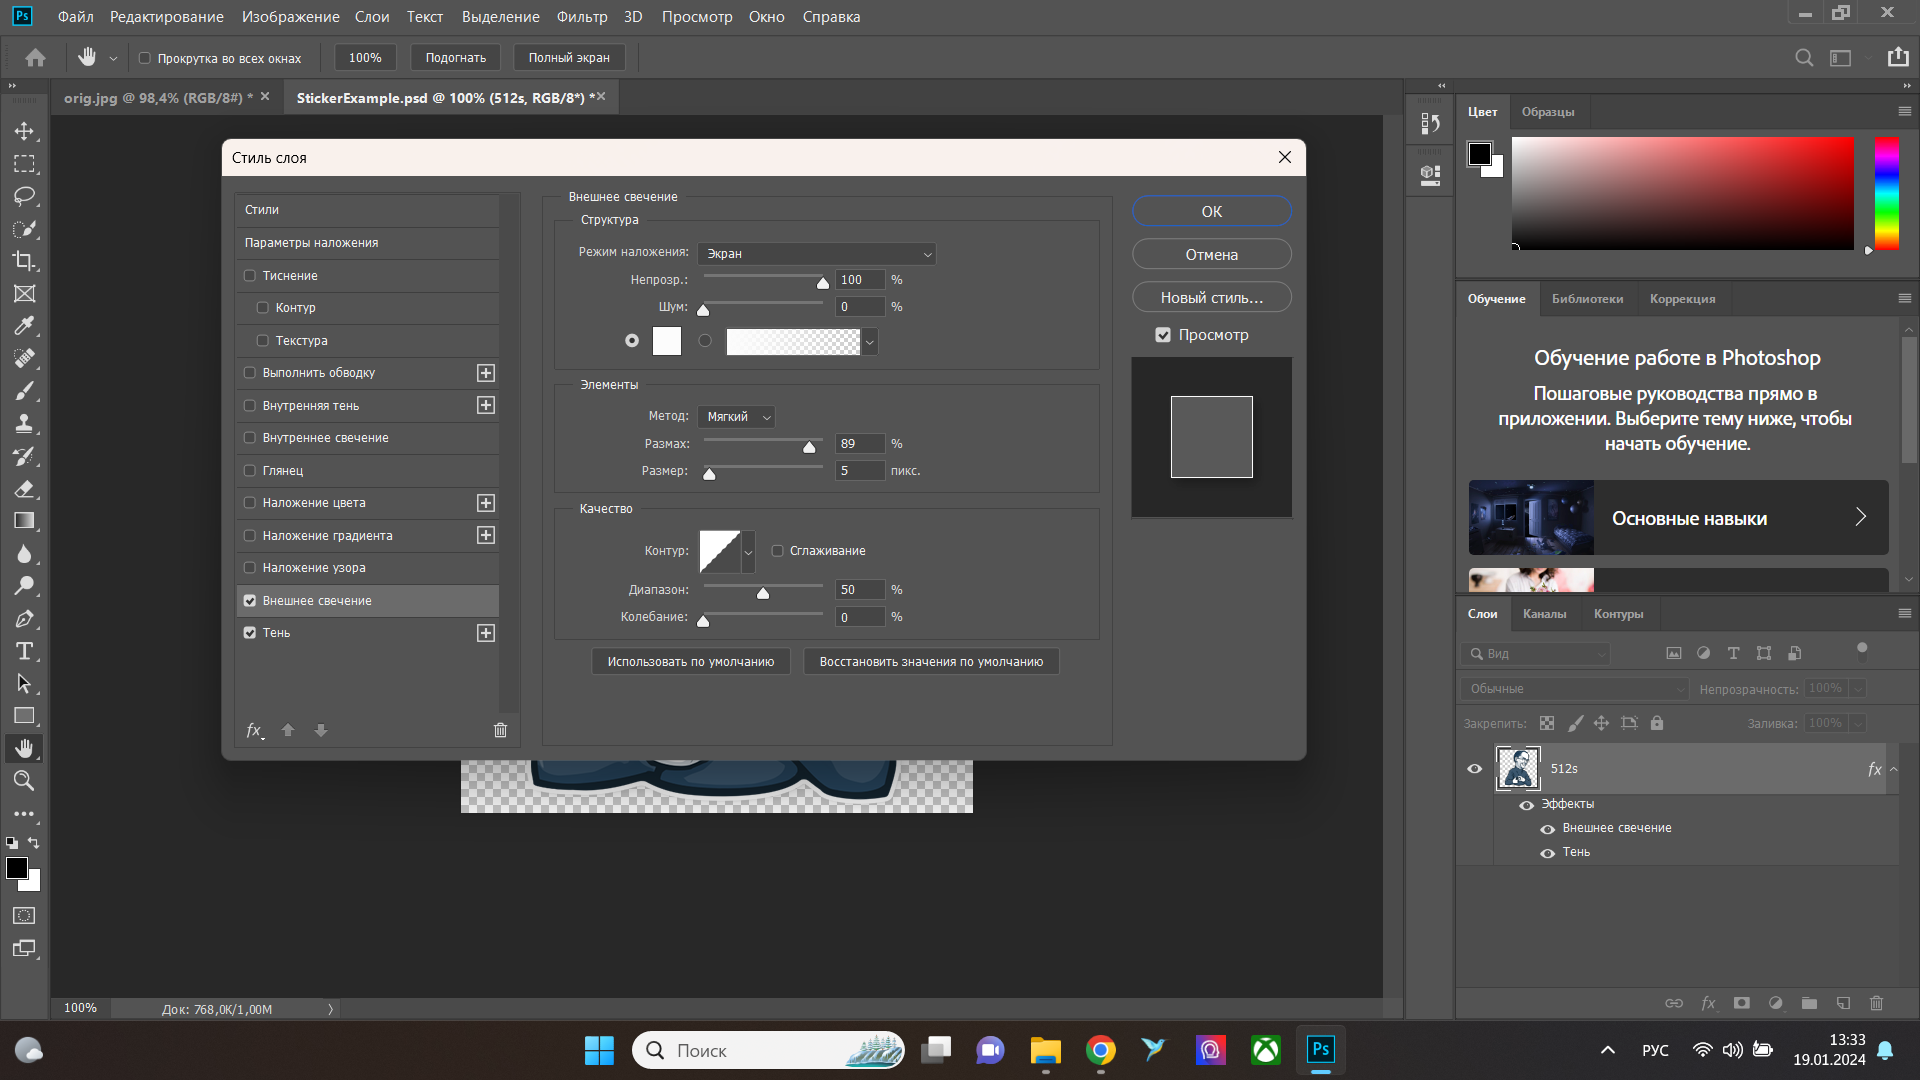Switch to the Каналы tab
The width and height of the screenshot is (1920, 1080).
point(1544,614)
